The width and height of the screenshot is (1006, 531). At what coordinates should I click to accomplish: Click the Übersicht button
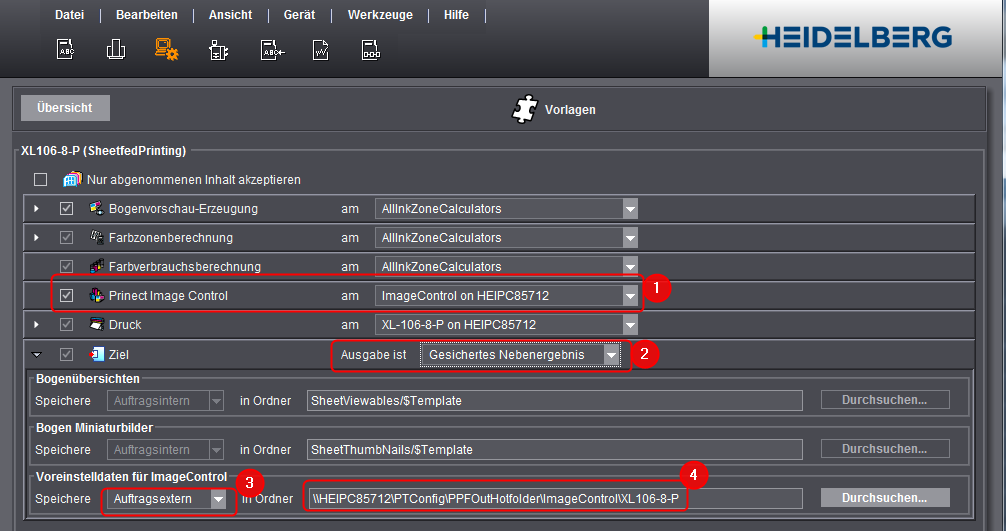pyautogui.click(x=65, y=108)
